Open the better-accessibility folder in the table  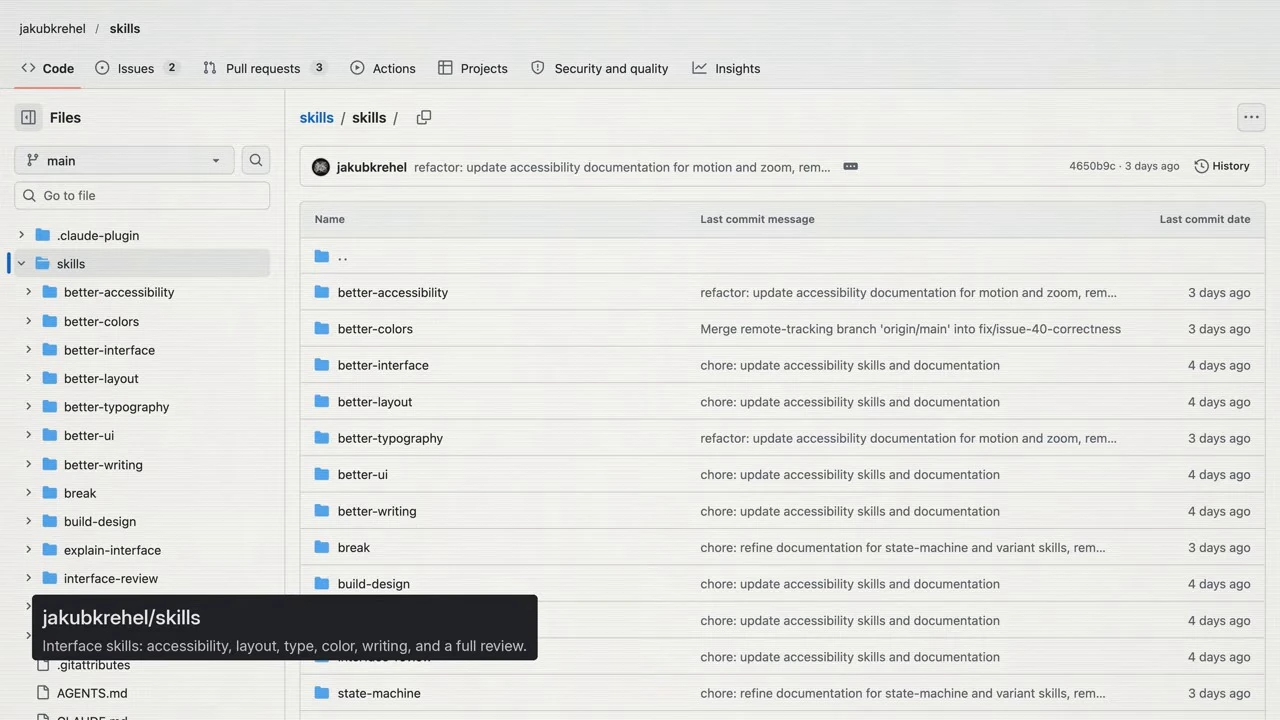[x=393, y=292]
